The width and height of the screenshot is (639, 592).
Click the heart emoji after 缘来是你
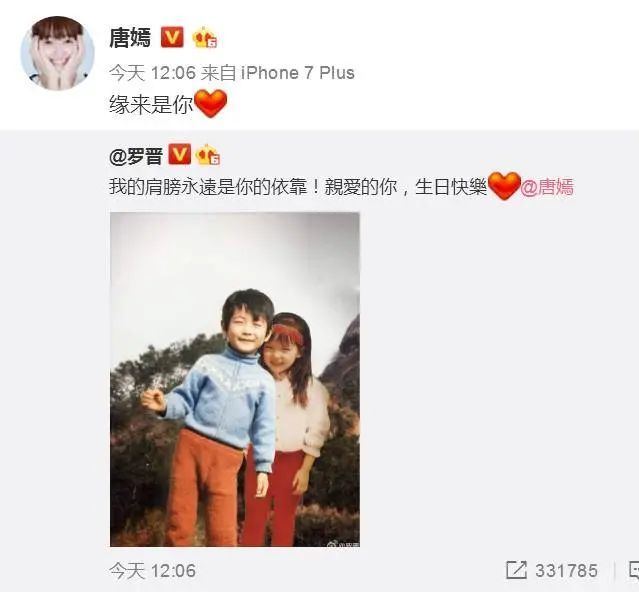[210, 103]
